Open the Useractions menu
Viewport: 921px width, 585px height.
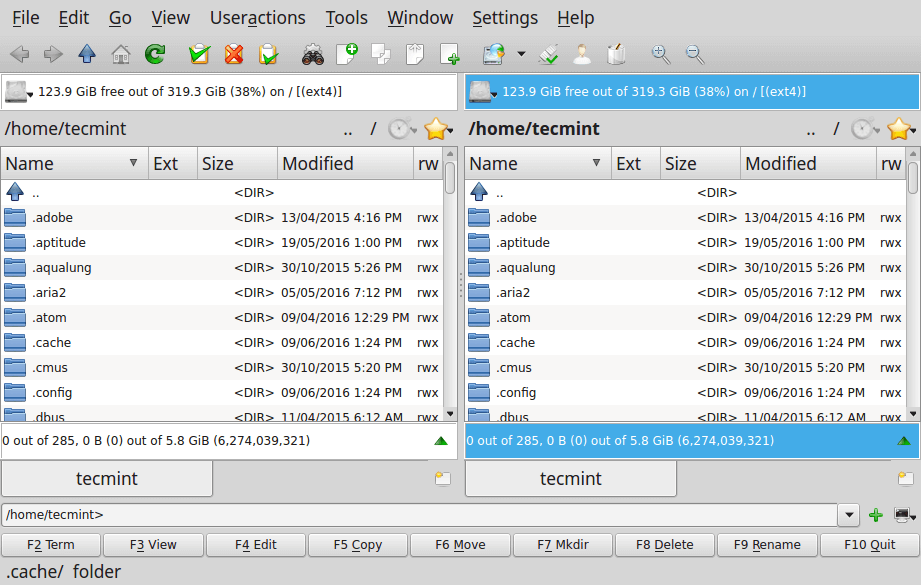pos(257,17)
